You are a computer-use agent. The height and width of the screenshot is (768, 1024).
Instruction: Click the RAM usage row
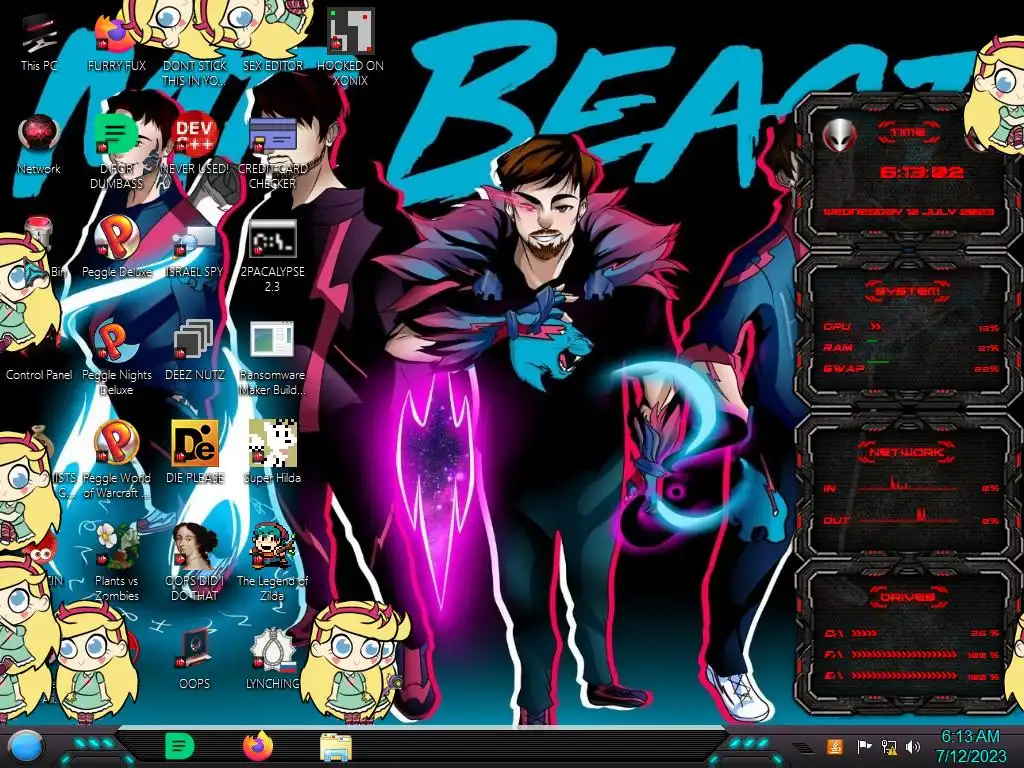pos(911,347)
